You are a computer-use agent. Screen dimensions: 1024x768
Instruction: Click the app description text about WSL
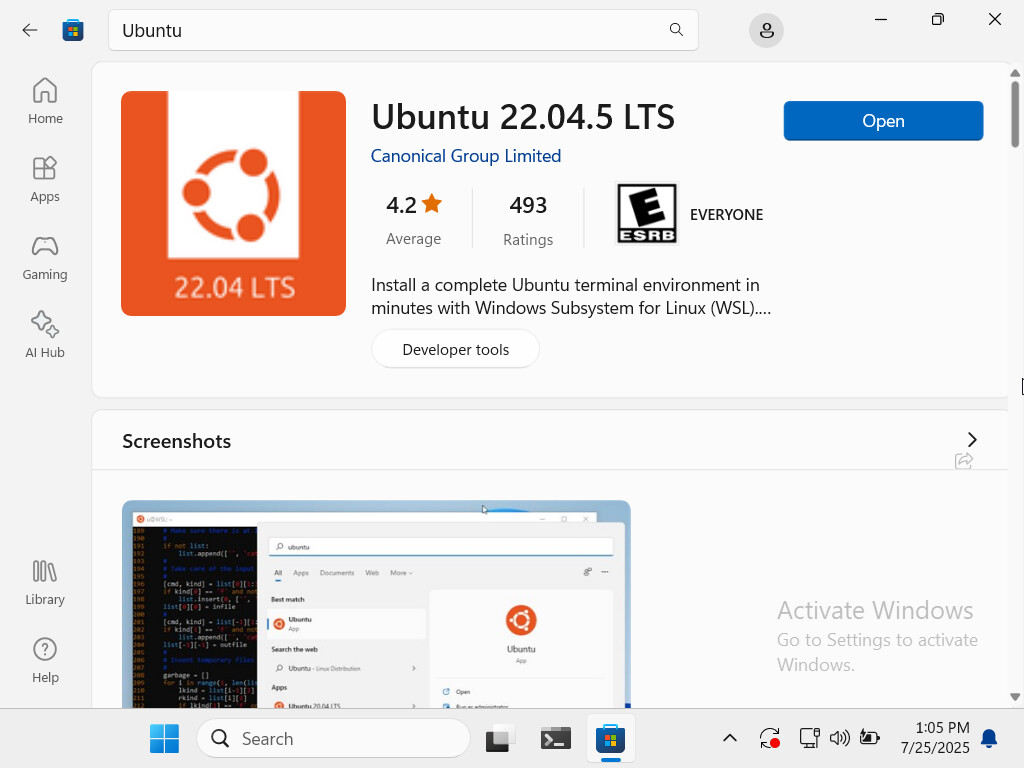pyautogui.click(x=571, y=296)
